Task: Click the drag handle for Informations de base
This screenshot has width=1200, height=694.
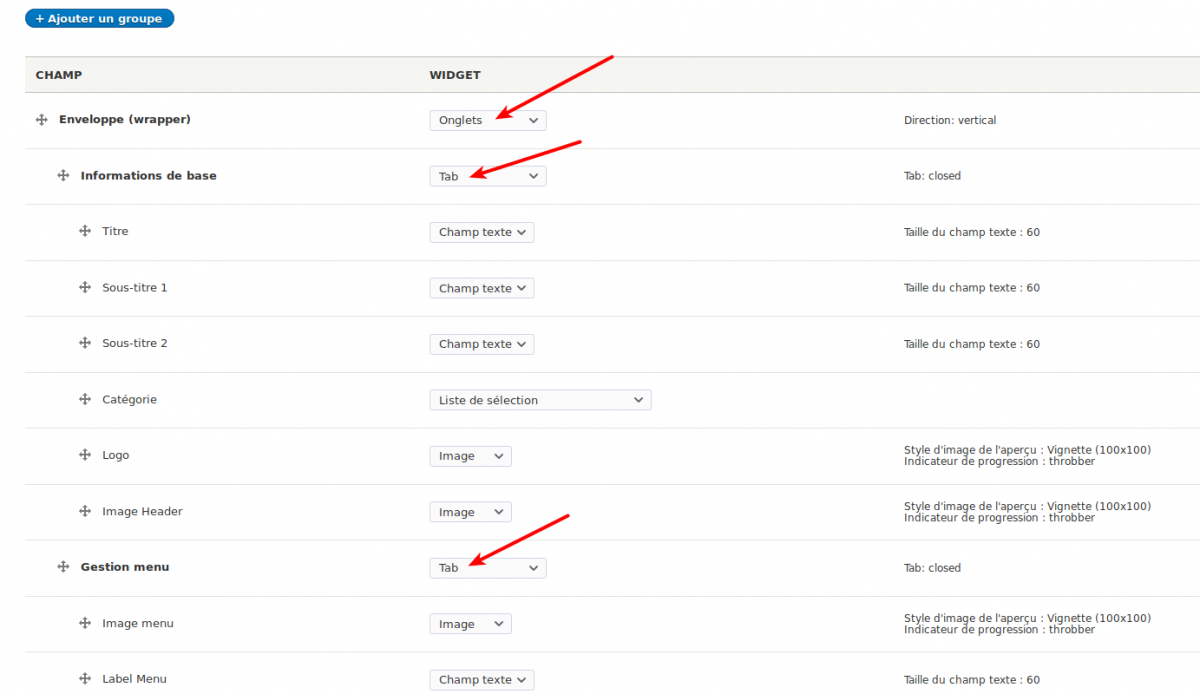Action: [63, 176]
